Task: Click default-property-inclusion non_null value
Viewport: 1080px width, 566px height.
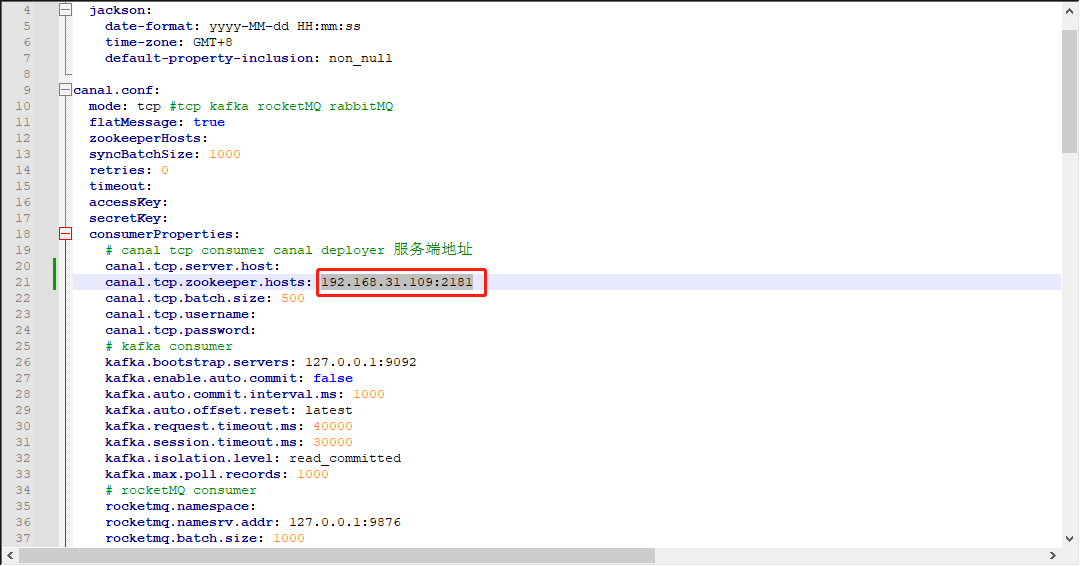Action: [360, 59]
